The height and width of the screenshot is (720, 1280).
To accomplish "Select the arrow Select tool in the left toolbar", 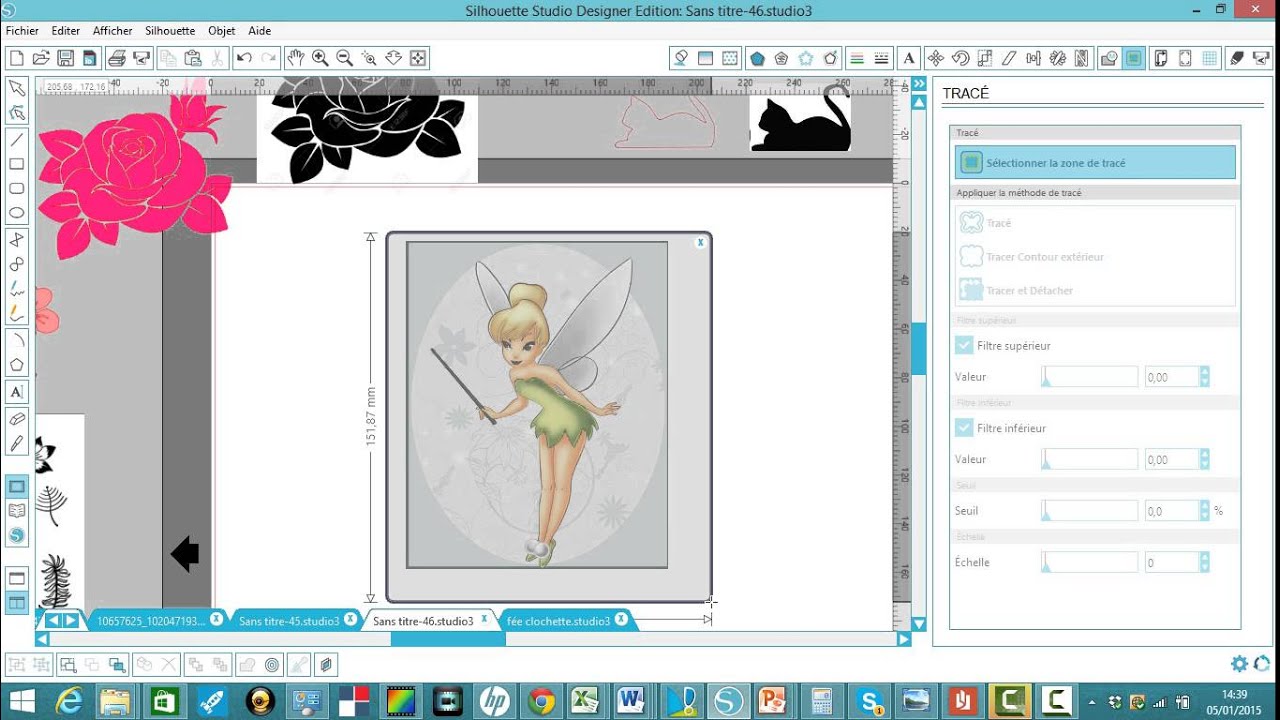I will 17,89.
